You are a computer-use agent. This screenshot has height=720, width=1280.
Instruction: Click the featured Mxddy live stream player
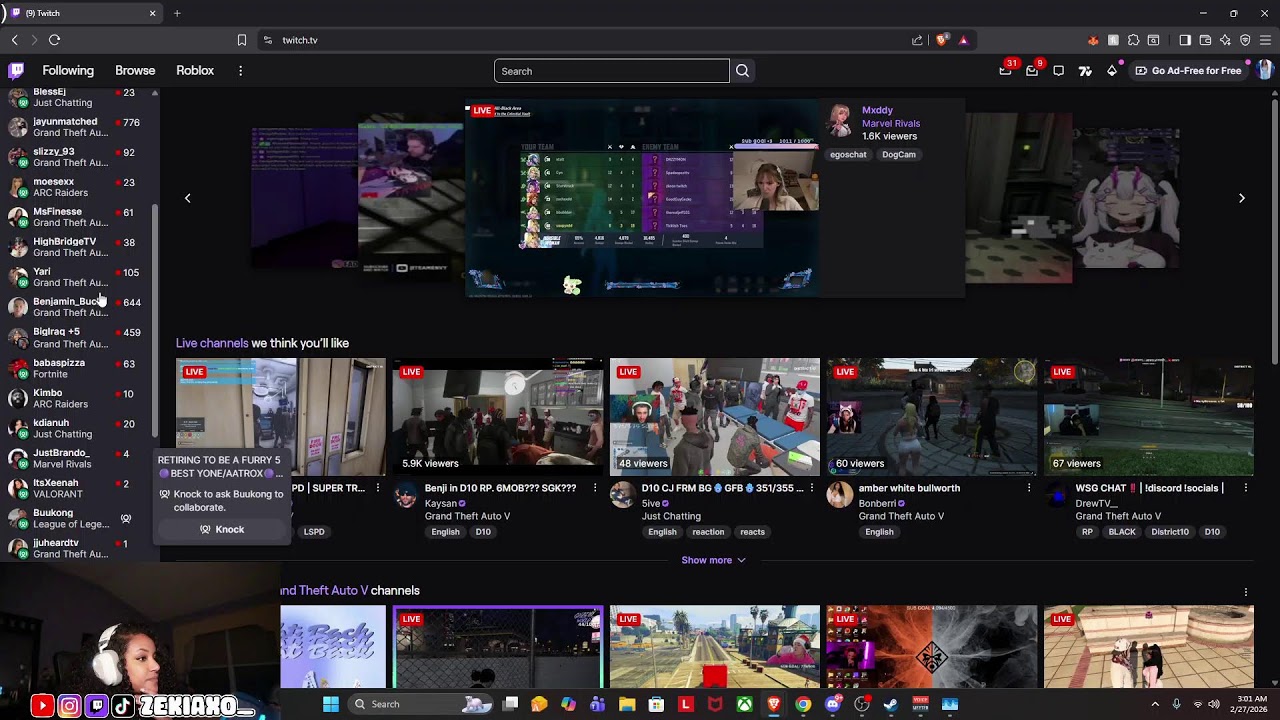click(641, 199)
